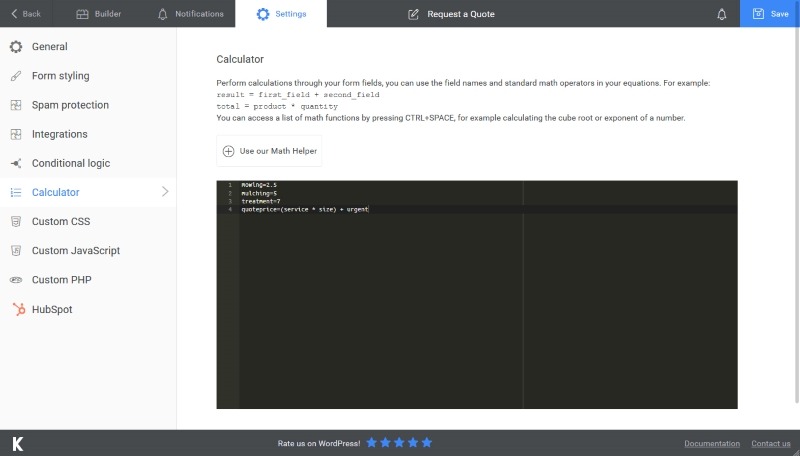The width and height of the screenshot is (800, 456).
Task: Click the Kali Forms logo in footer
Action: 17,443
